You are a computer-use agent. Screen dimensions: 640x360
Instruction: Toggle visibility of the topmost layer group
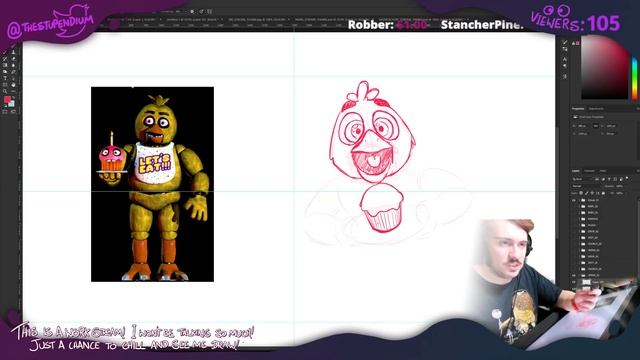coord(574,200)
